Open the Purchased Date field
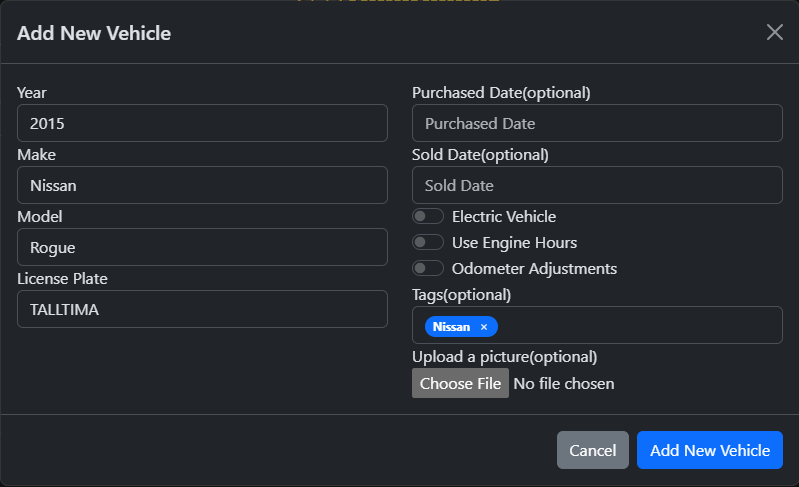 (597, 123)
